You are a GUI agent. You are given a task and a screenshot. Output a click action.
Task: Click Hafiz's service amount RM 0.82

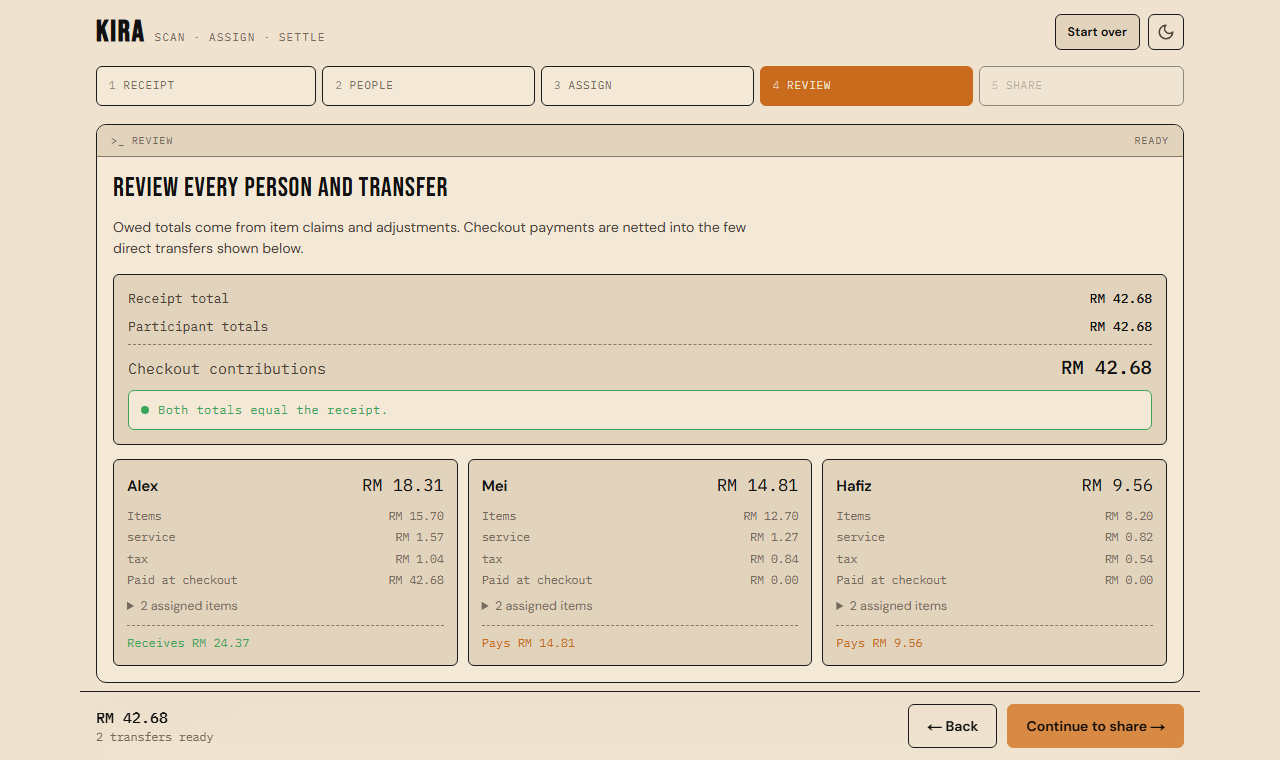1129,537
